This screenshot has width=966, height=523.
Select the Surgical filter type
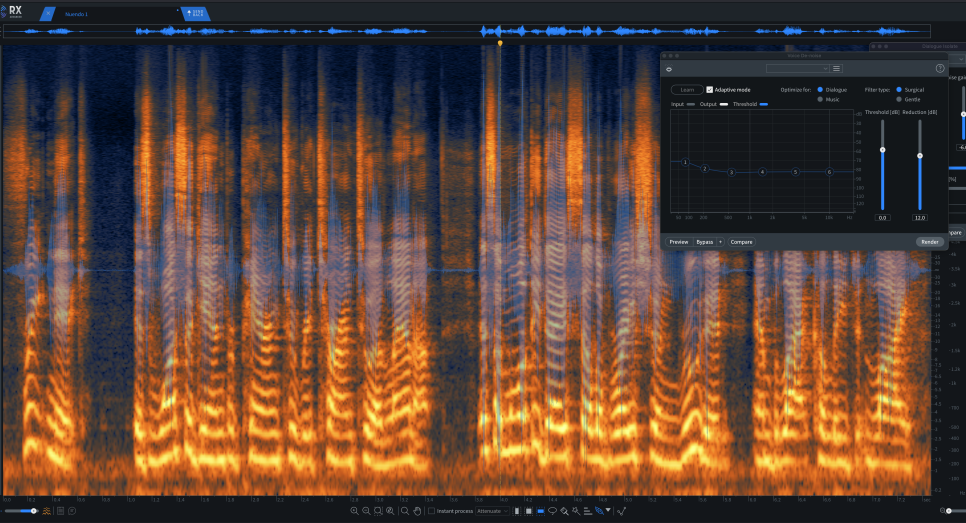point(899,89)
